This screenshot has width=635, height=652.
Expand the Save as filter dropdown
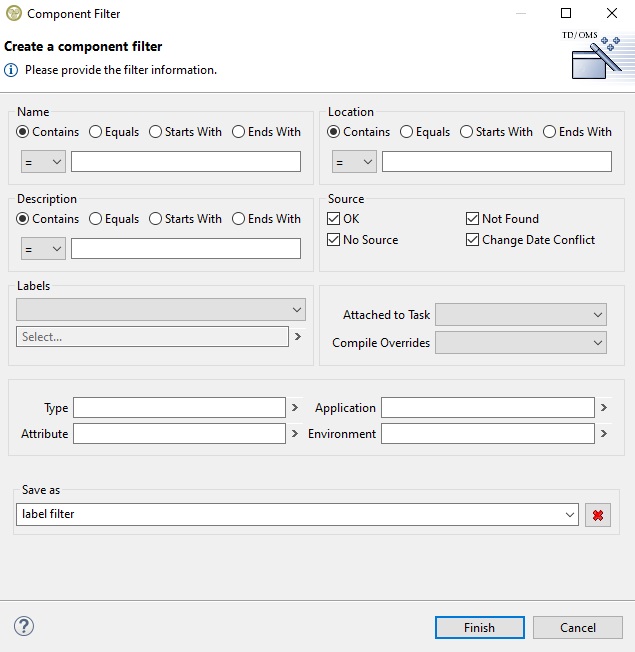click(x=570, y=514)
